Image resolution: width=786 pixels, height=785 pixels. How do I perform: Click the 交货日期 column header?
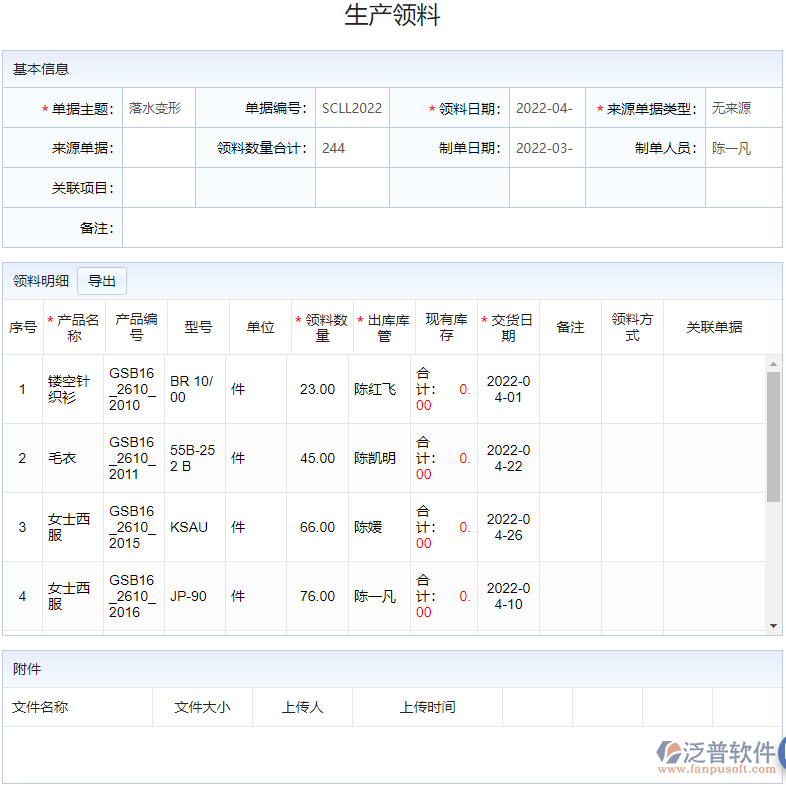[x=508, y=327]
